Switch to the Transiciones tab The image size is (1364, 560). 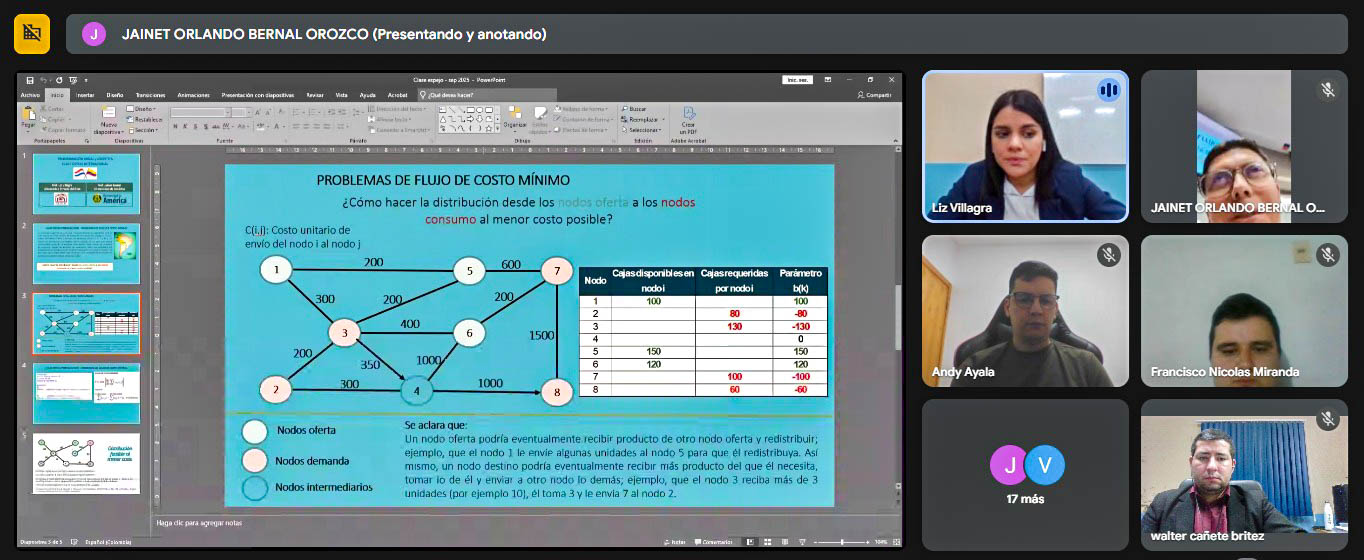tap(150, 95)
